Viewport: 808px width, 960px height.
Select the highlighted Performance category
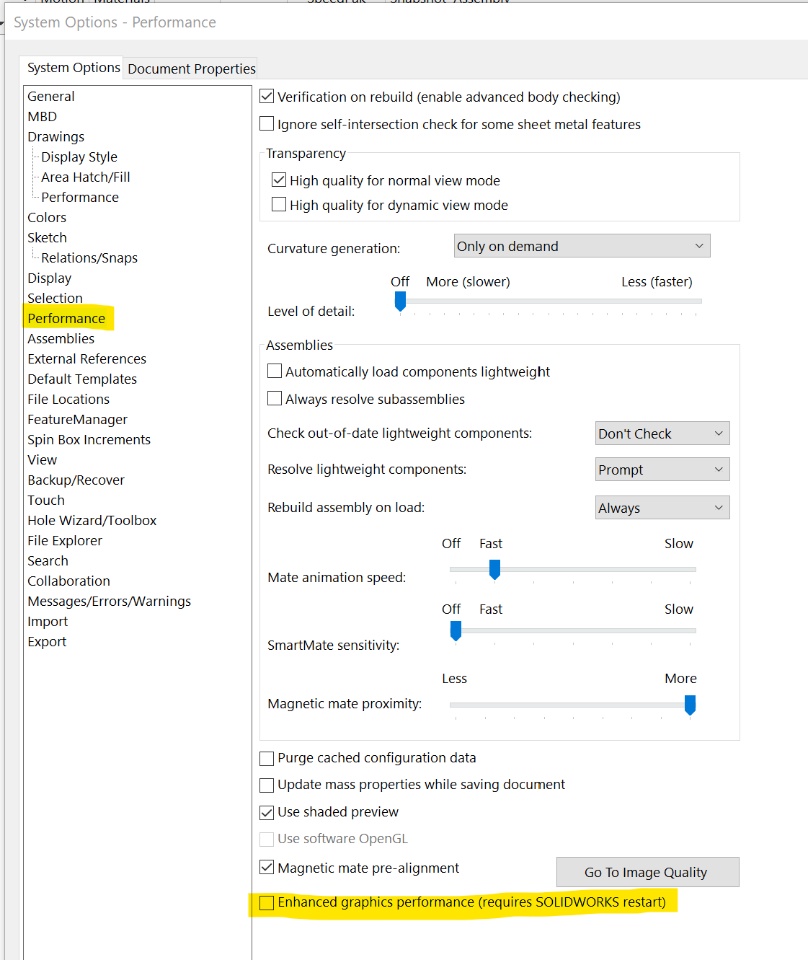pyautogui.click(x=66, y=318)
